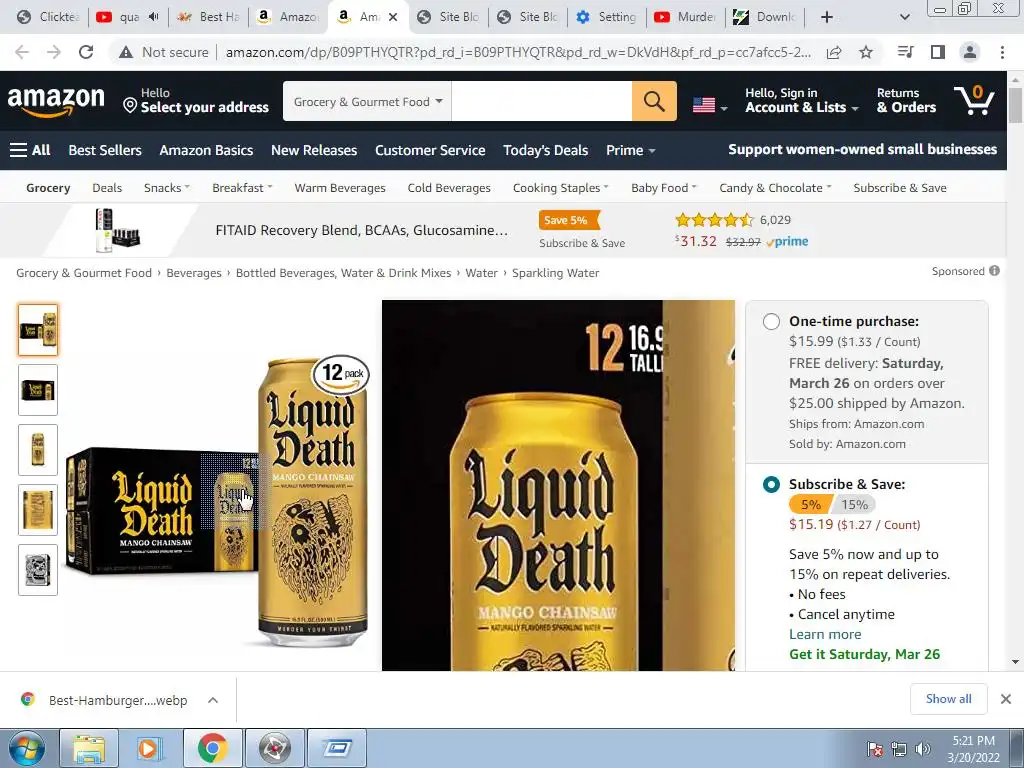Open the shopping cart icon
The width and height of the screenshot is (1024, 768).
pos(974,101)
